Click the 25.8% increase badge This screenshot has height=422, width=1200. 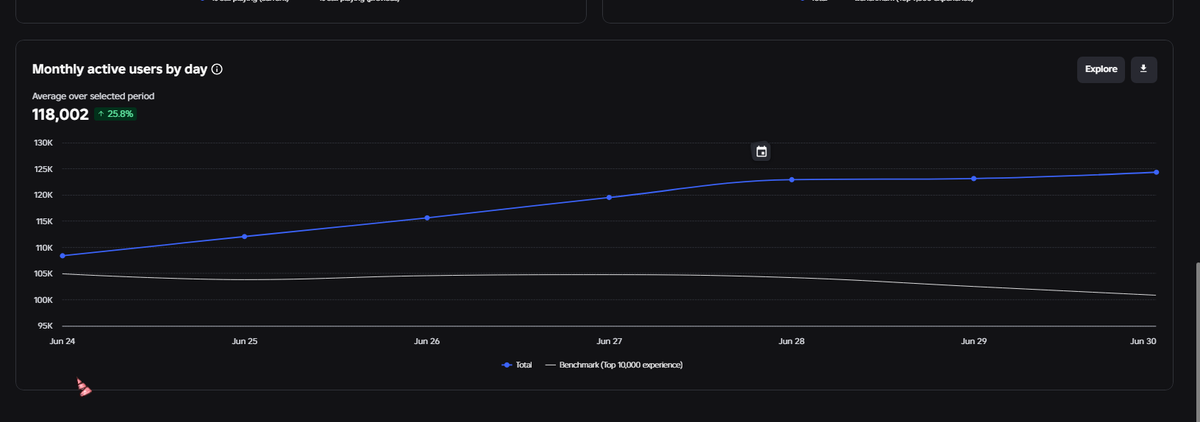pyautogui.click(x=115, y=114)
